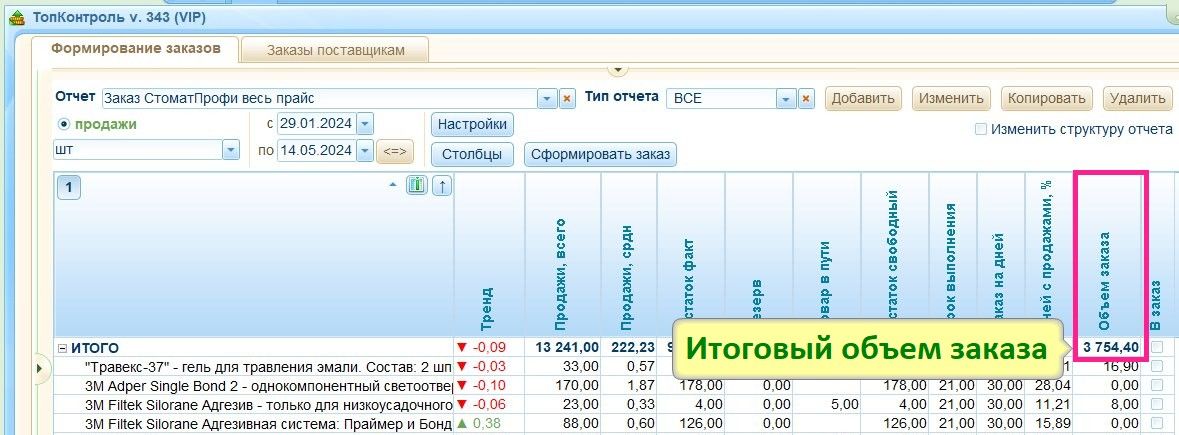Viewport: 1179px width, 435px height.
Task: Tick В заказ checkbox for 3M Filtek Silorane Адгезив row
Action: click(1156, 404)
